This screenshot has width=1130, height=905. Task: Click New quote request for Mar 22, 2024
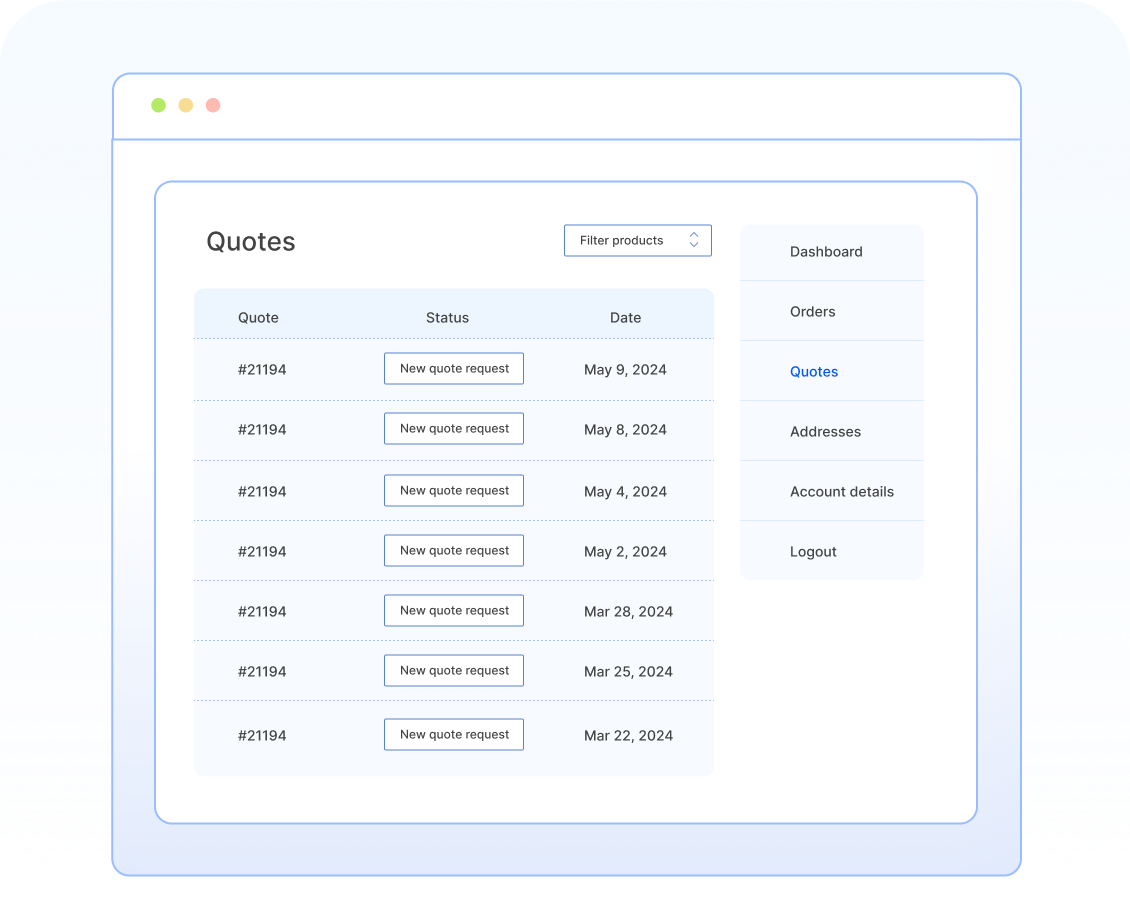click(453, 734)
